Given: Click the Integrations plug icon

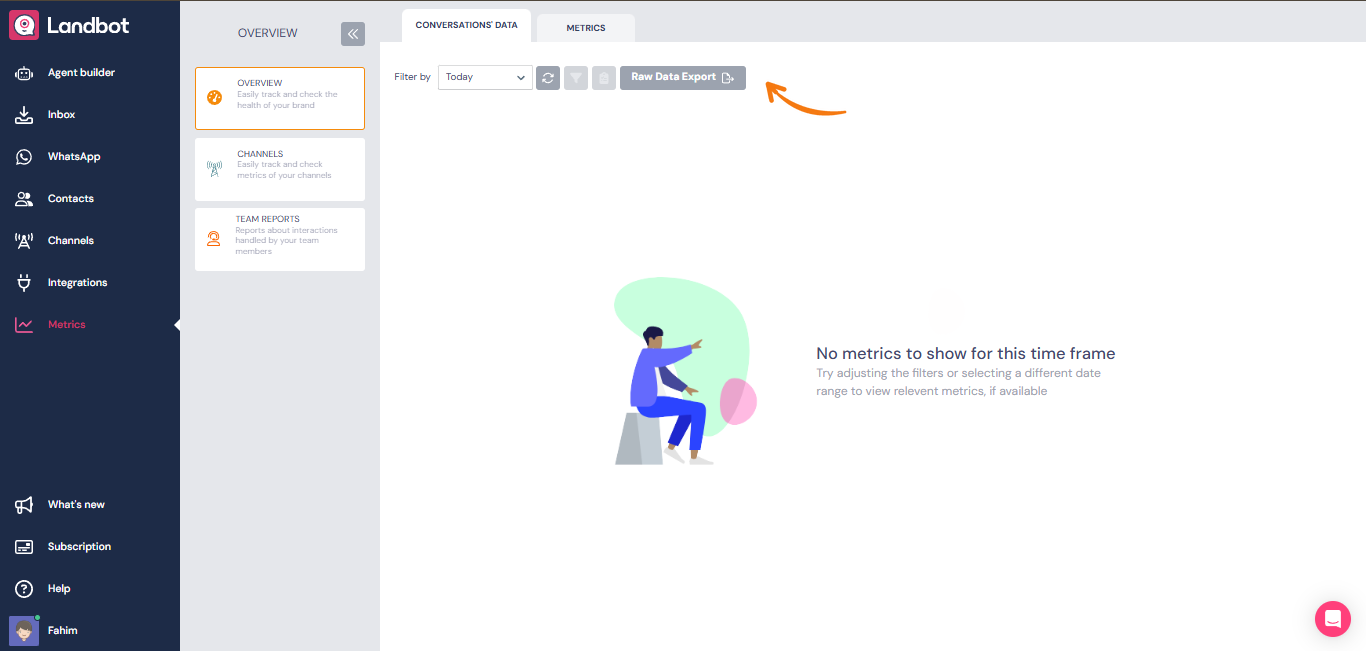Looking at the screenshot, I should (24, 283).
